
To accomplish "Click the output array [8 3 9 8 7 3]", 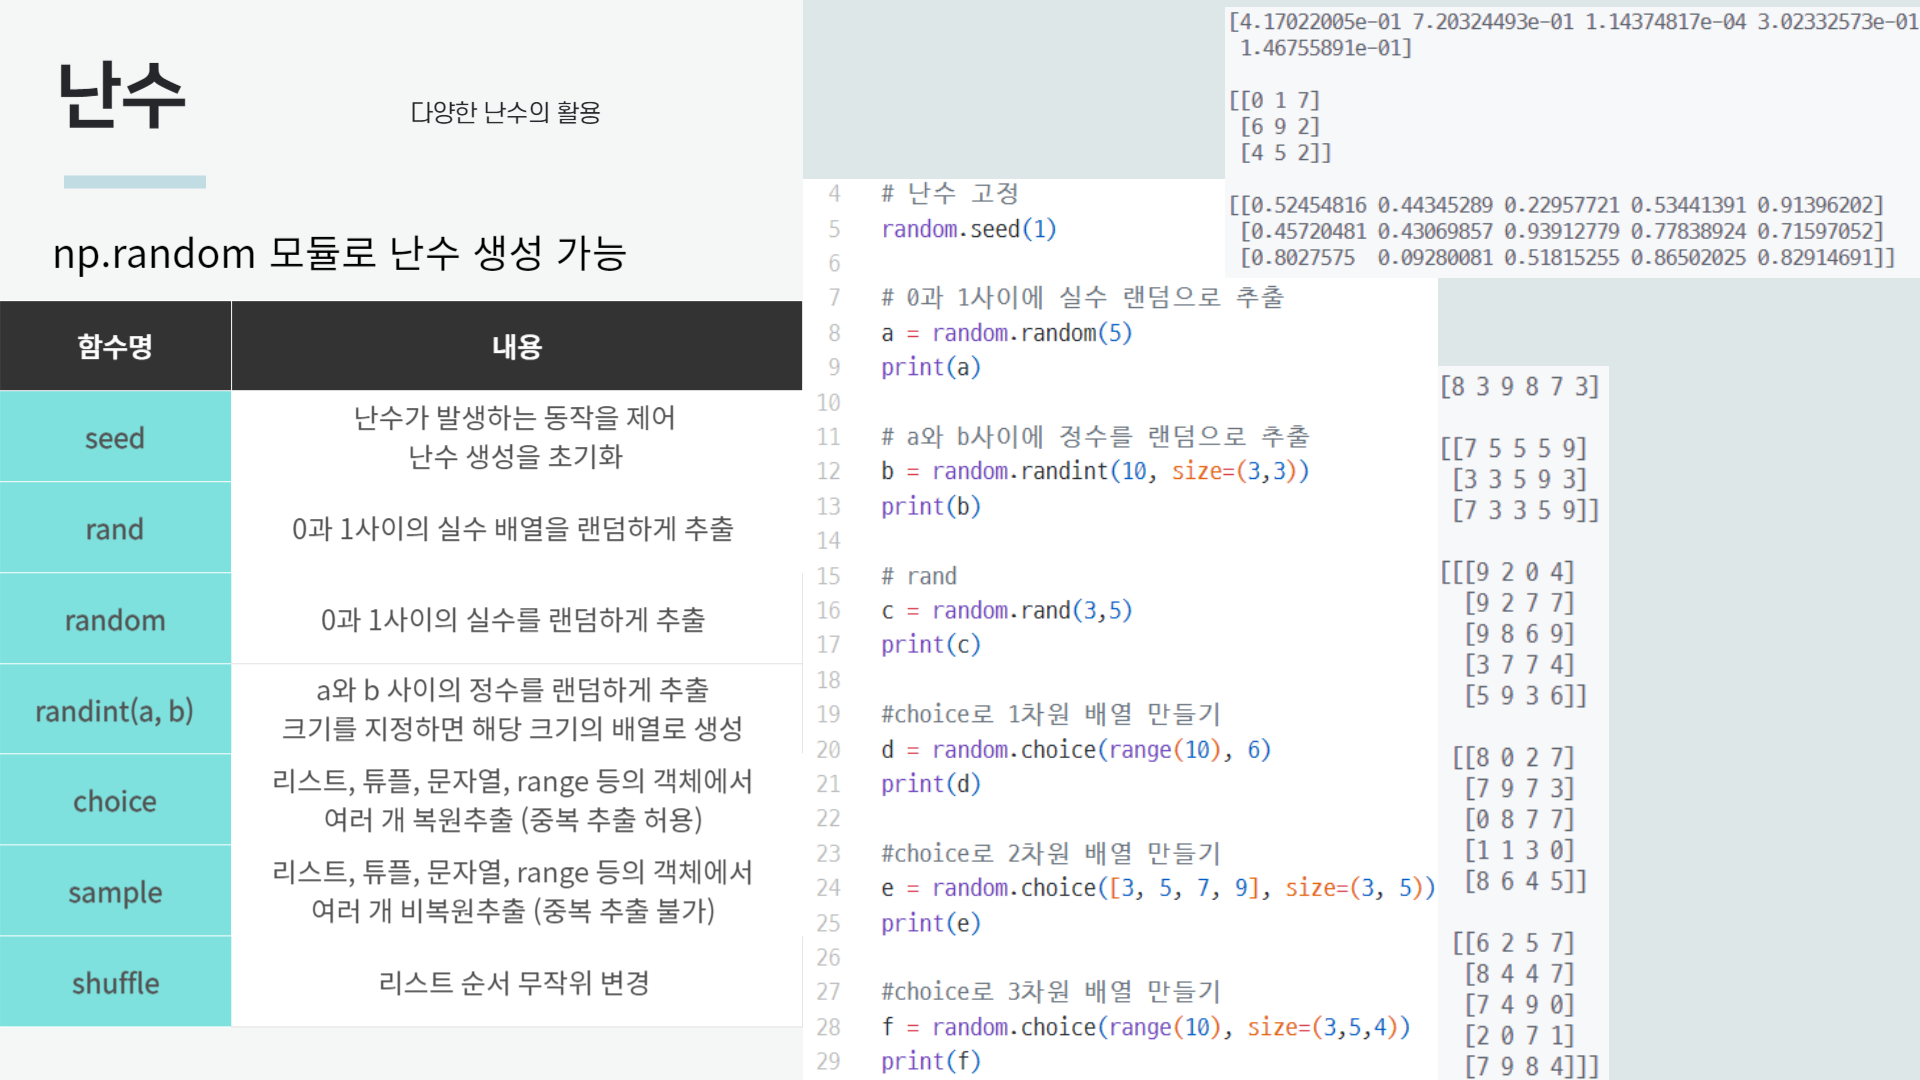I will 1519,386.
